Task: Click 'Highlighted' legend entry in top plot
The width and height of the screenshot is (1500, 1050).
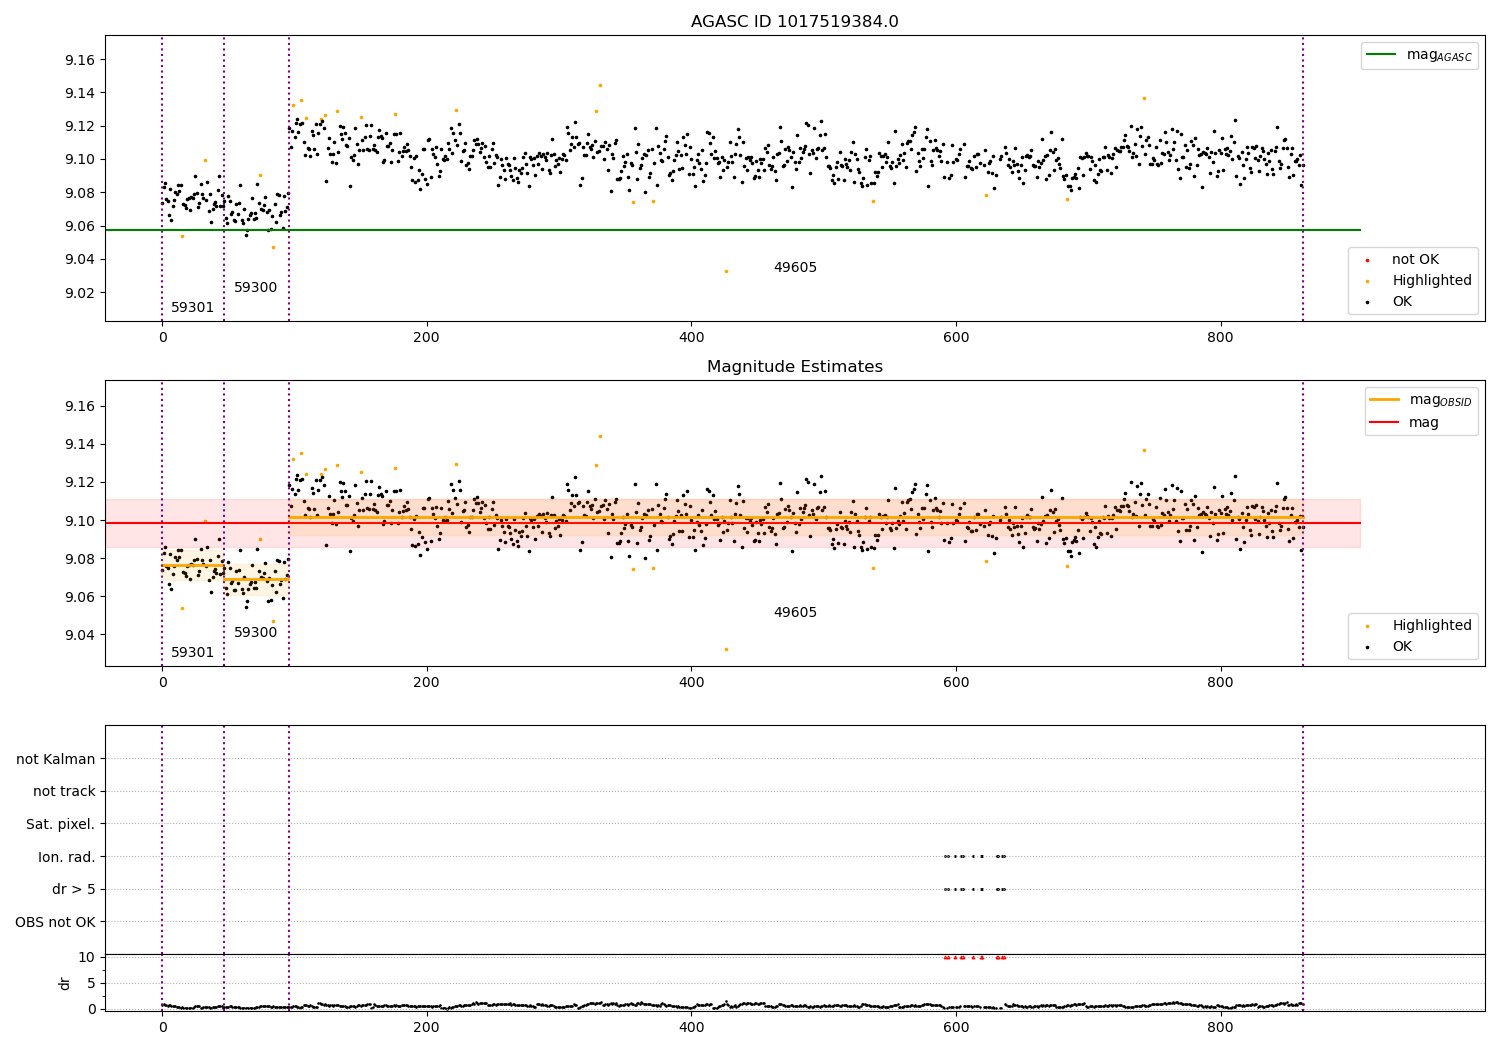Action: click(1419, 281)
